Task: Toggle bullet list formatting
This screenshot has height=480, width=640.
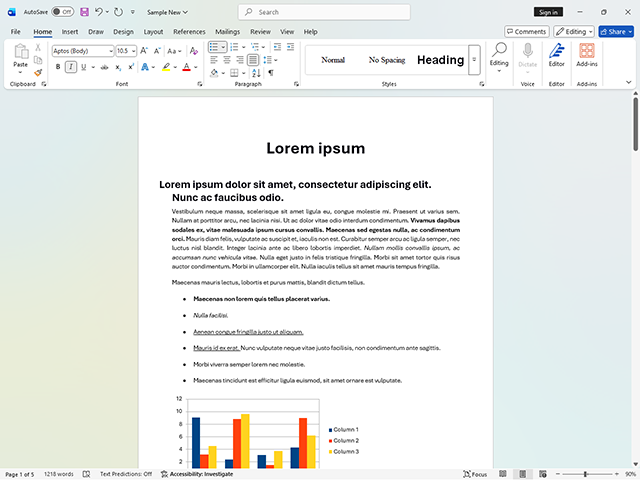Action: [x=214, y=47]
